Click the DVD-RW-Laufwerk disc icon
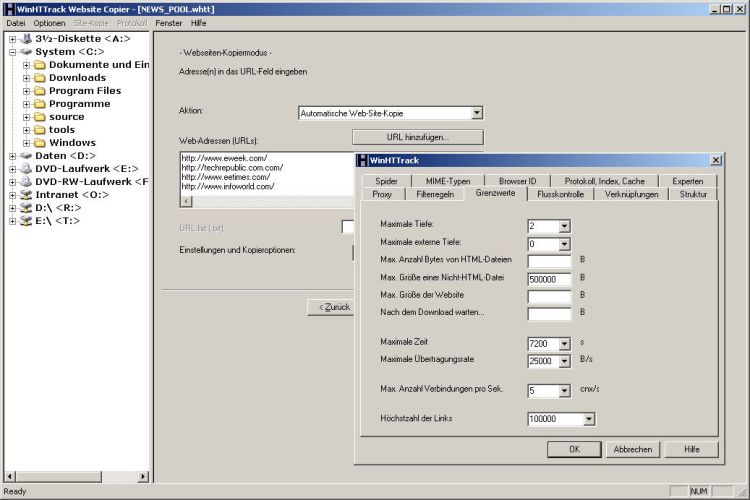Image resolution: width=750 pixels, height=500 pixels. (26, 181)
